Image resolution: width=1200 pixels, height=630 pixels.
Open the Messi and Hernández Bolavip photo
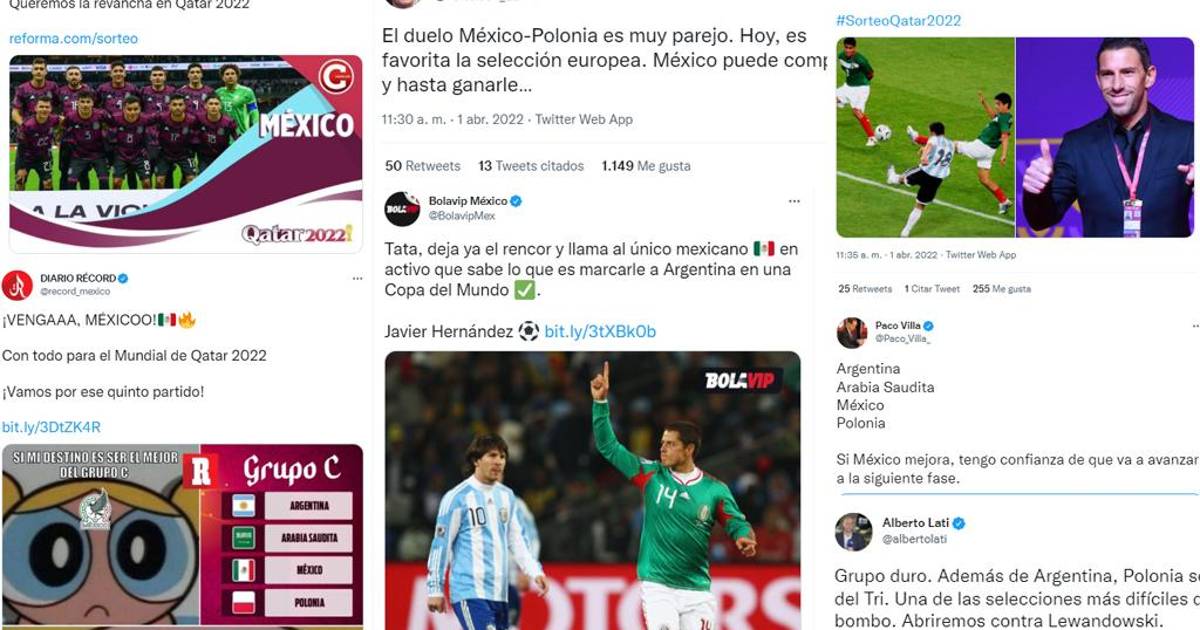coord(592,490)
